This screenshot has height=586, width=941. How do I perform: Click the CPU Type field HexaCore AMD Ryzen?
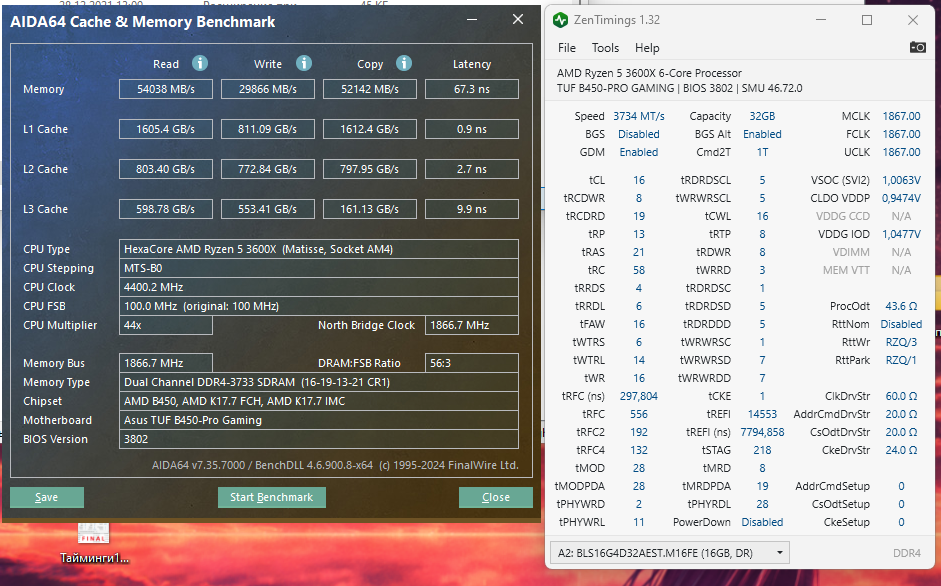(x=319, y=249)
